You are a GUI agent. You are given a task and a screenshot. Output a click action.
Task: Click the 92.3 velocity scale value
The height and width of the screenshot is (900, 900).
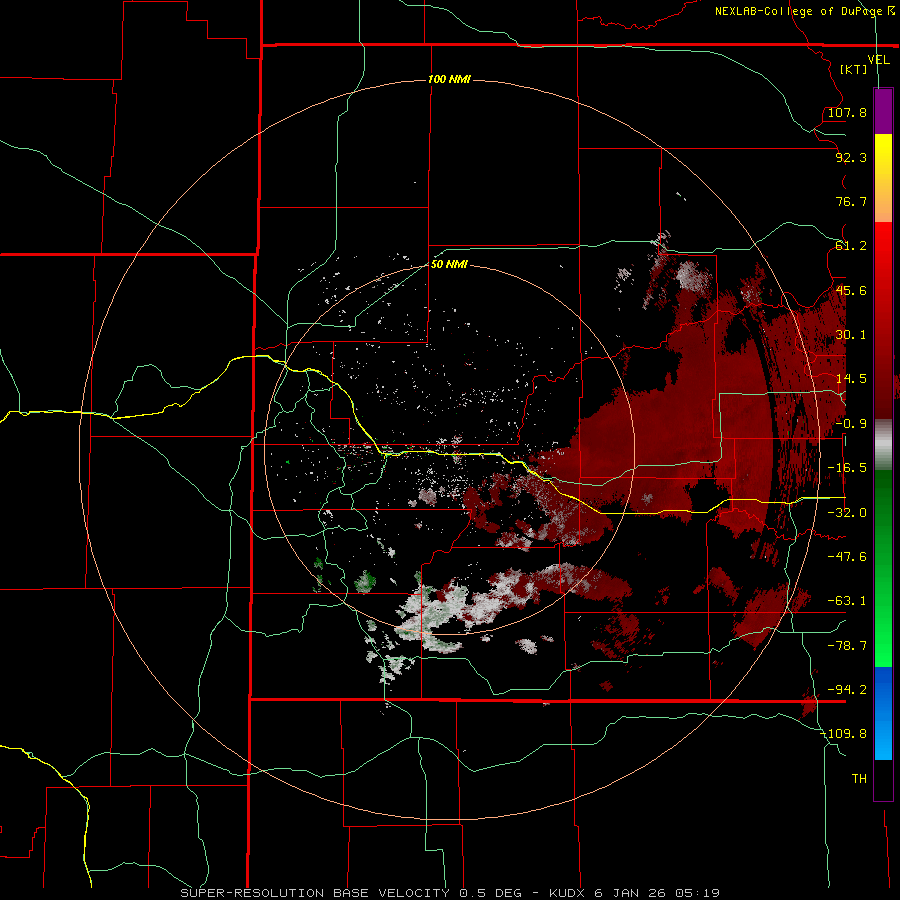(x=851, y=157)
